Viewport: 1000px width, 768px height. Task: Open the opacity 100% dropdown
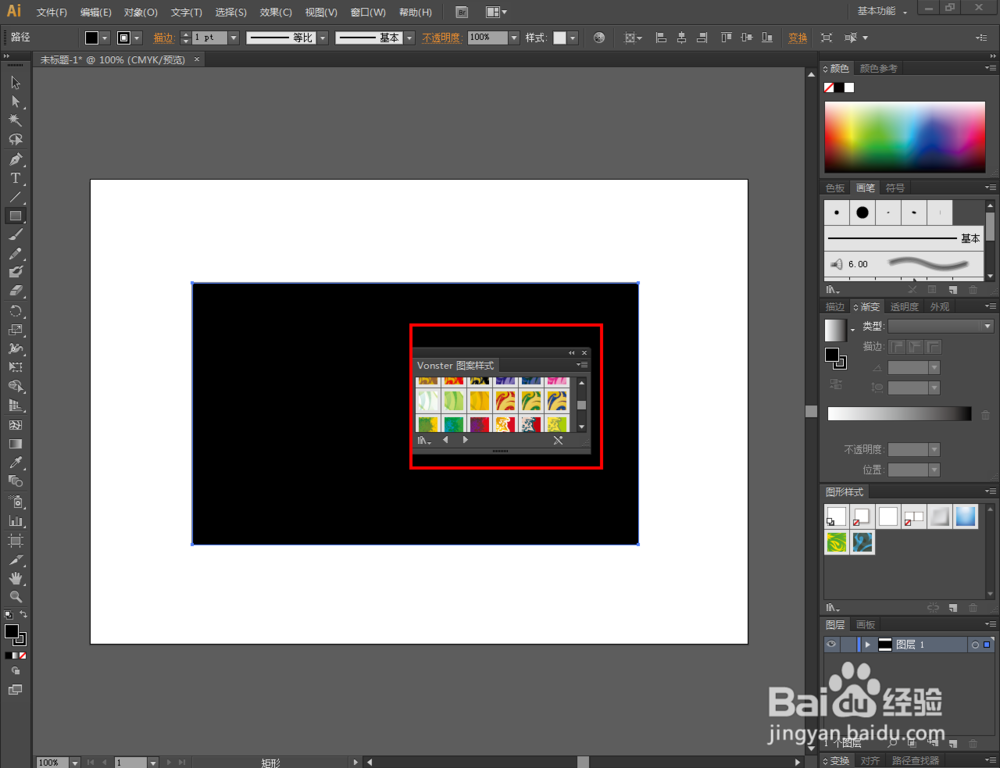pos(514,38)
